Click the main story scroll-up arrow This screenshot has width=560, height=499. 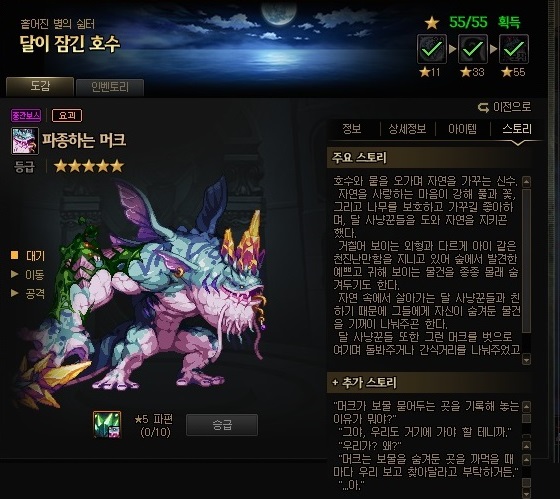[x=526, y=181]
